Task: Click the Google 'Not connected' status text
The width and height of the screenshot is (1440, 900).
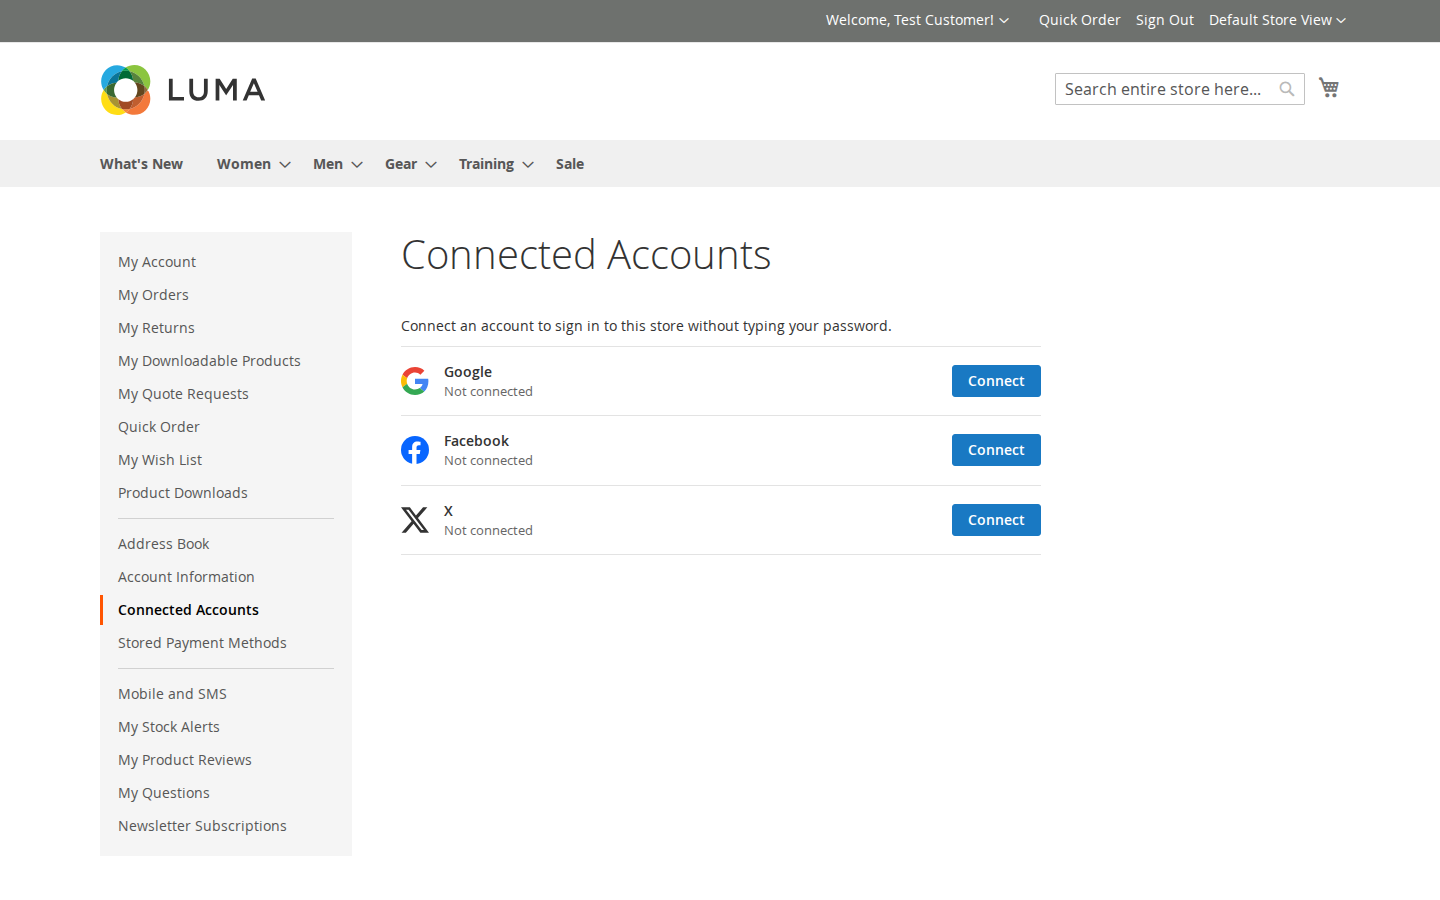Action: pos(488,392)
